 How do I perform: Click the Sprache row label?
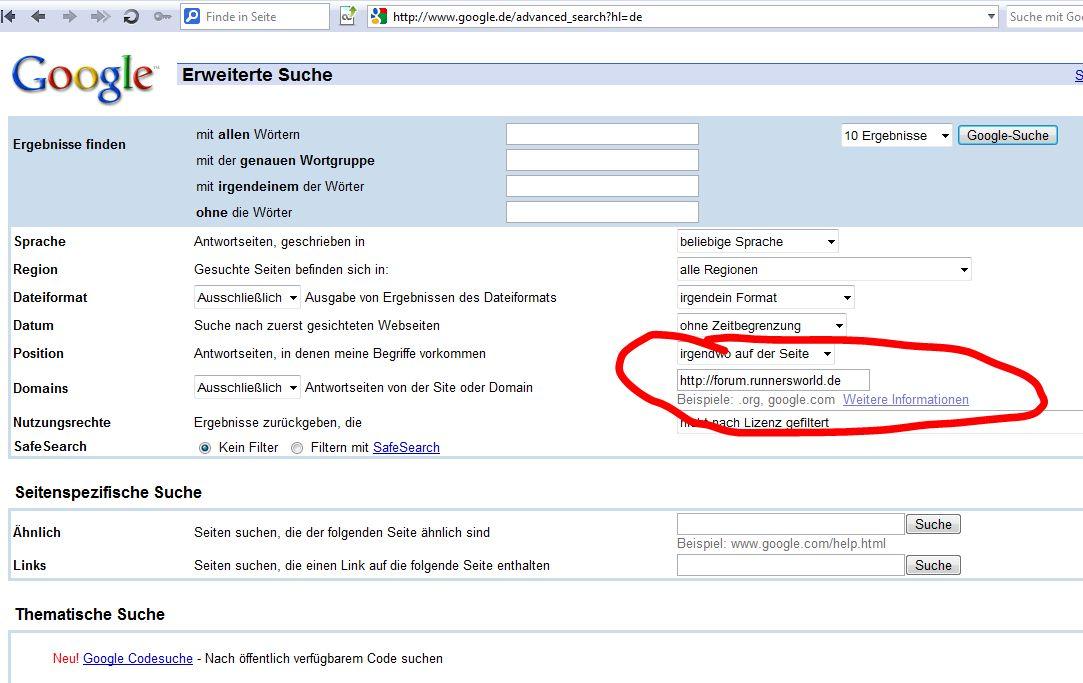click(39, 242)
